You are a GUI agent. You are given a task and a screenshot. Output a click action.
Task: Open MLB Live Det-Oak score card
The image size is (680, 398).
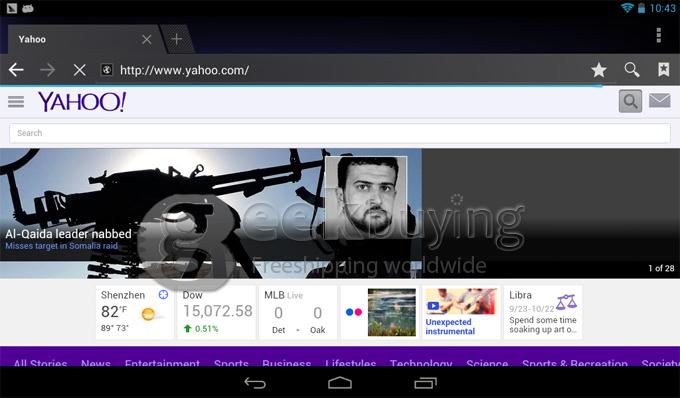(x=298, y=312)
